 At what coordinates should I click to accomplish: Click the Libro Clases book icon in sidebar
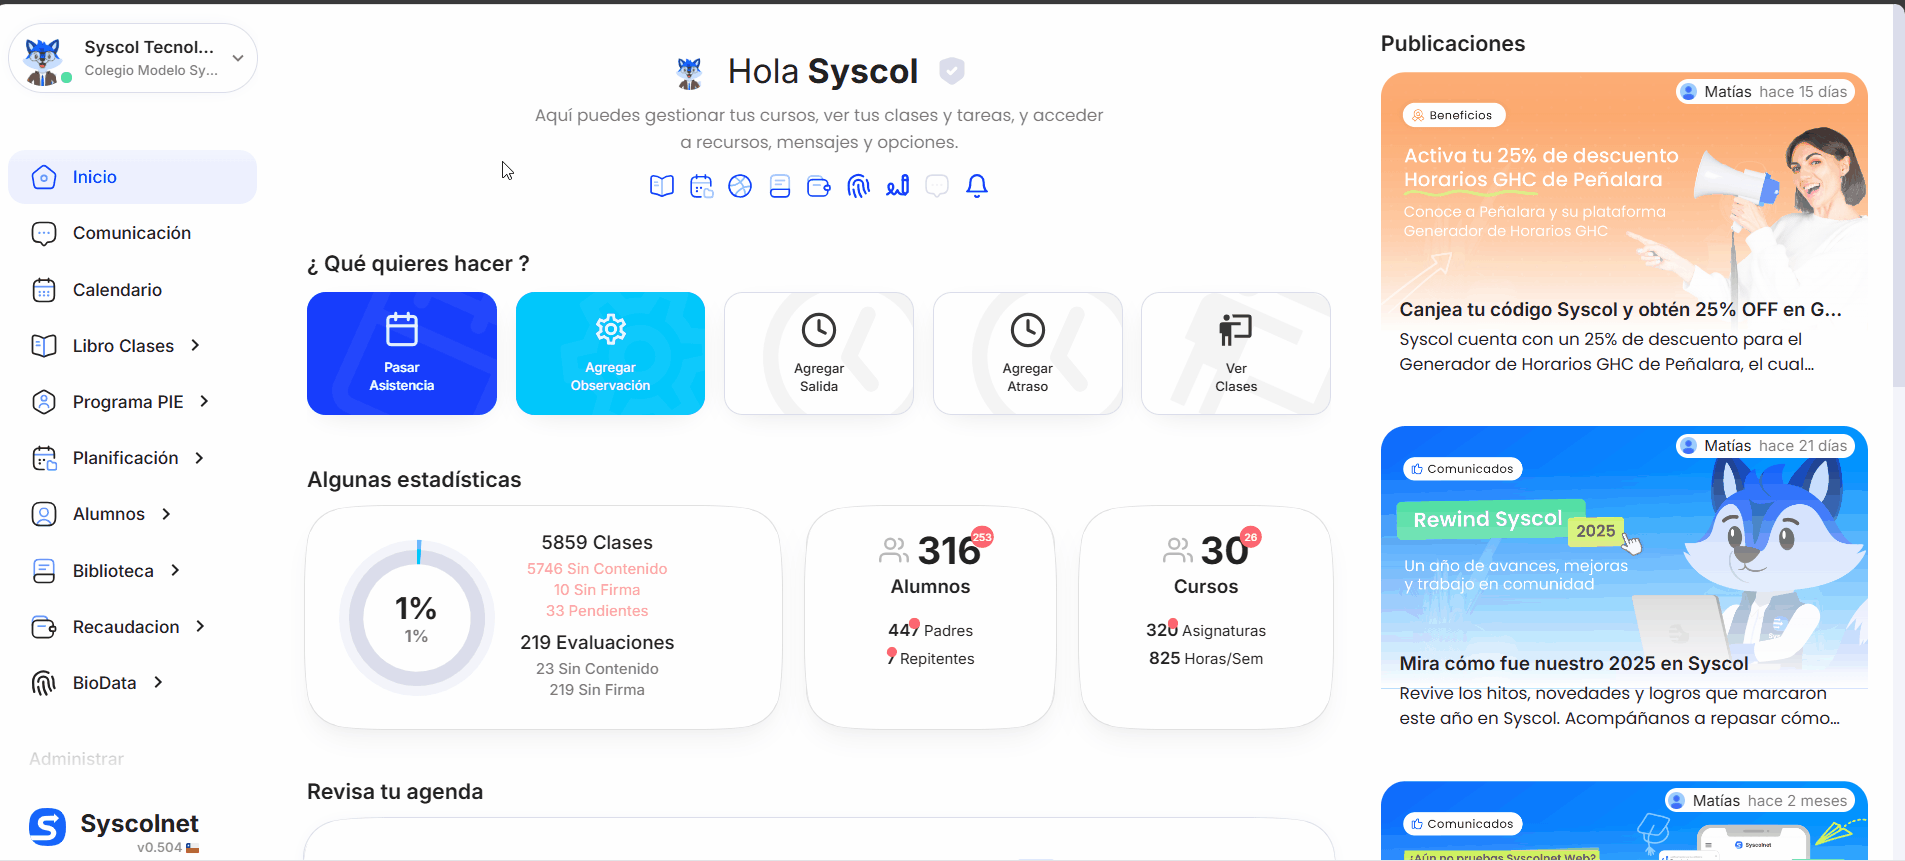[x=44, y=346]
